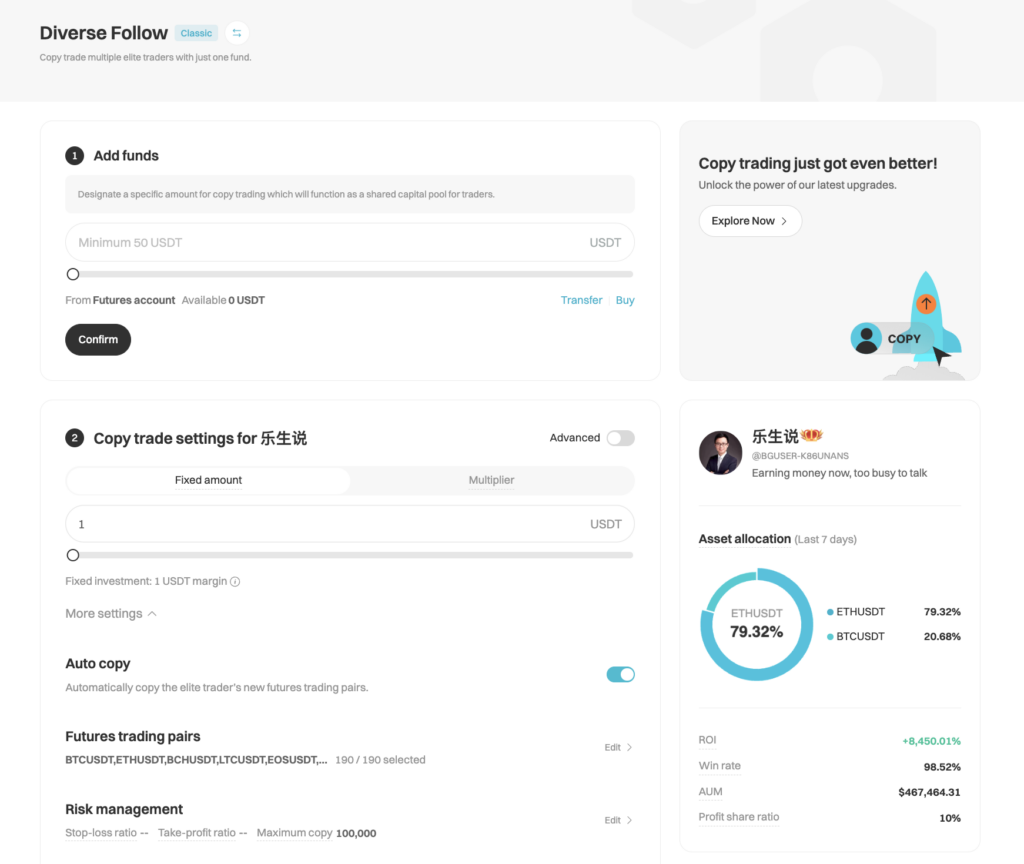Screen dimensions: 1024x864
Task: Click the trader's profile avatar
Action: click(720, 453)
